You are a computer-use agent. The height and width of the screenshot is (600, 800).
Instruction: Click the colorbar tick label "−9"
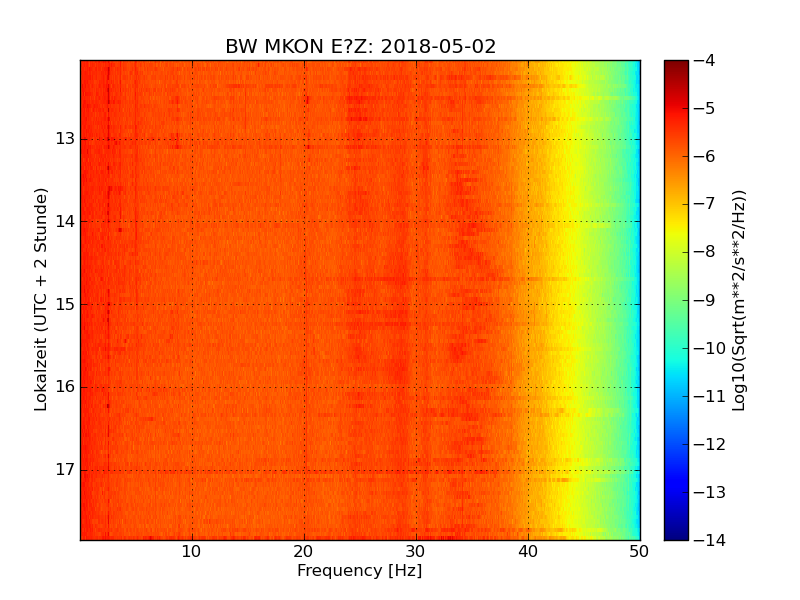pyautogui.click(x=705, y=300)
